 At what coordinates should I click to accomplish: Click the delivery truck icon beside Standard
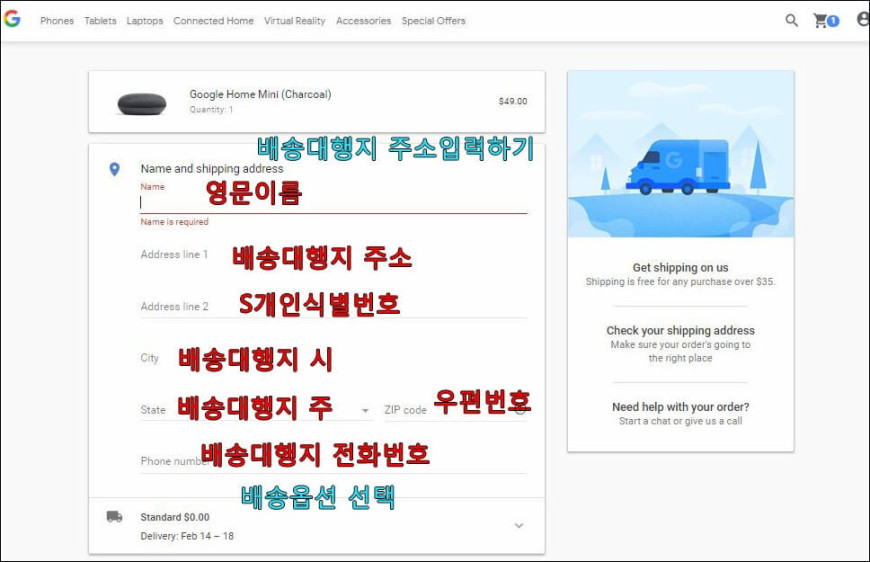tap(114, 517)
